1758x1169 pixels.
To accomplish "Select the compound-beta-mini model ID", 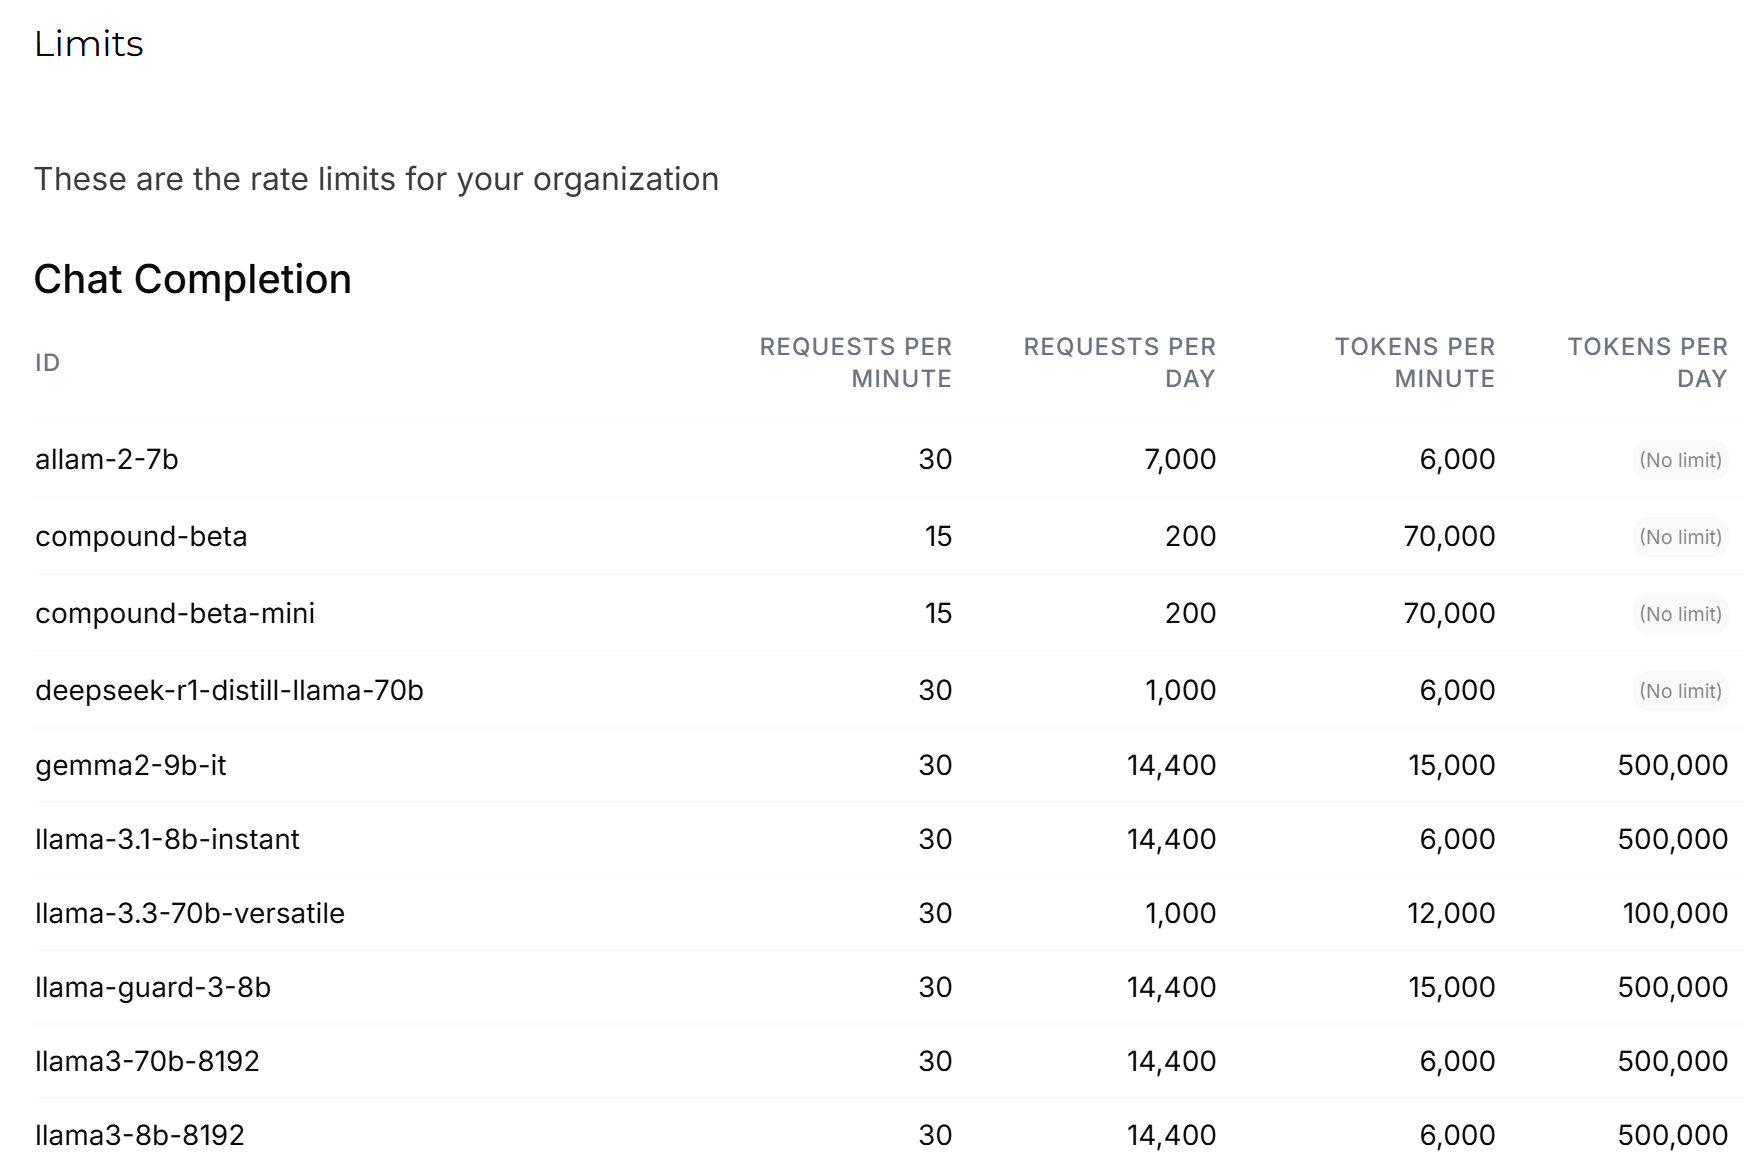I will tap(175, 613).
